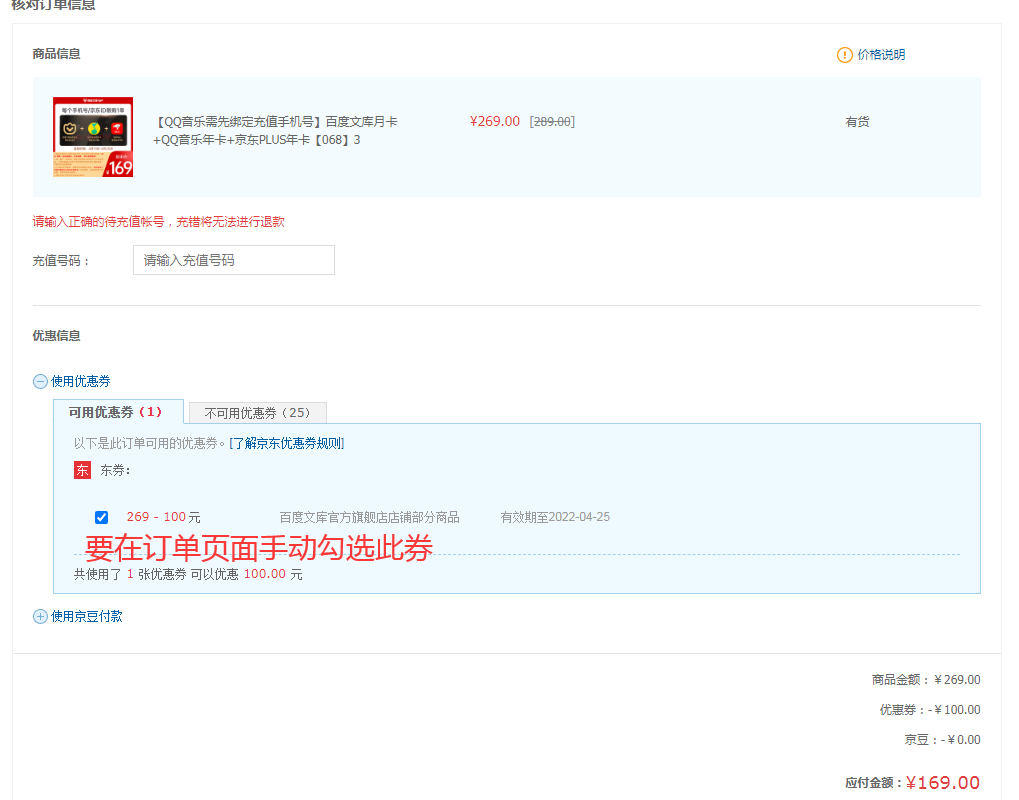Open the product thumbnail image
The width and height of the screenshot is (1019, 800).
[x=93, y=137]
